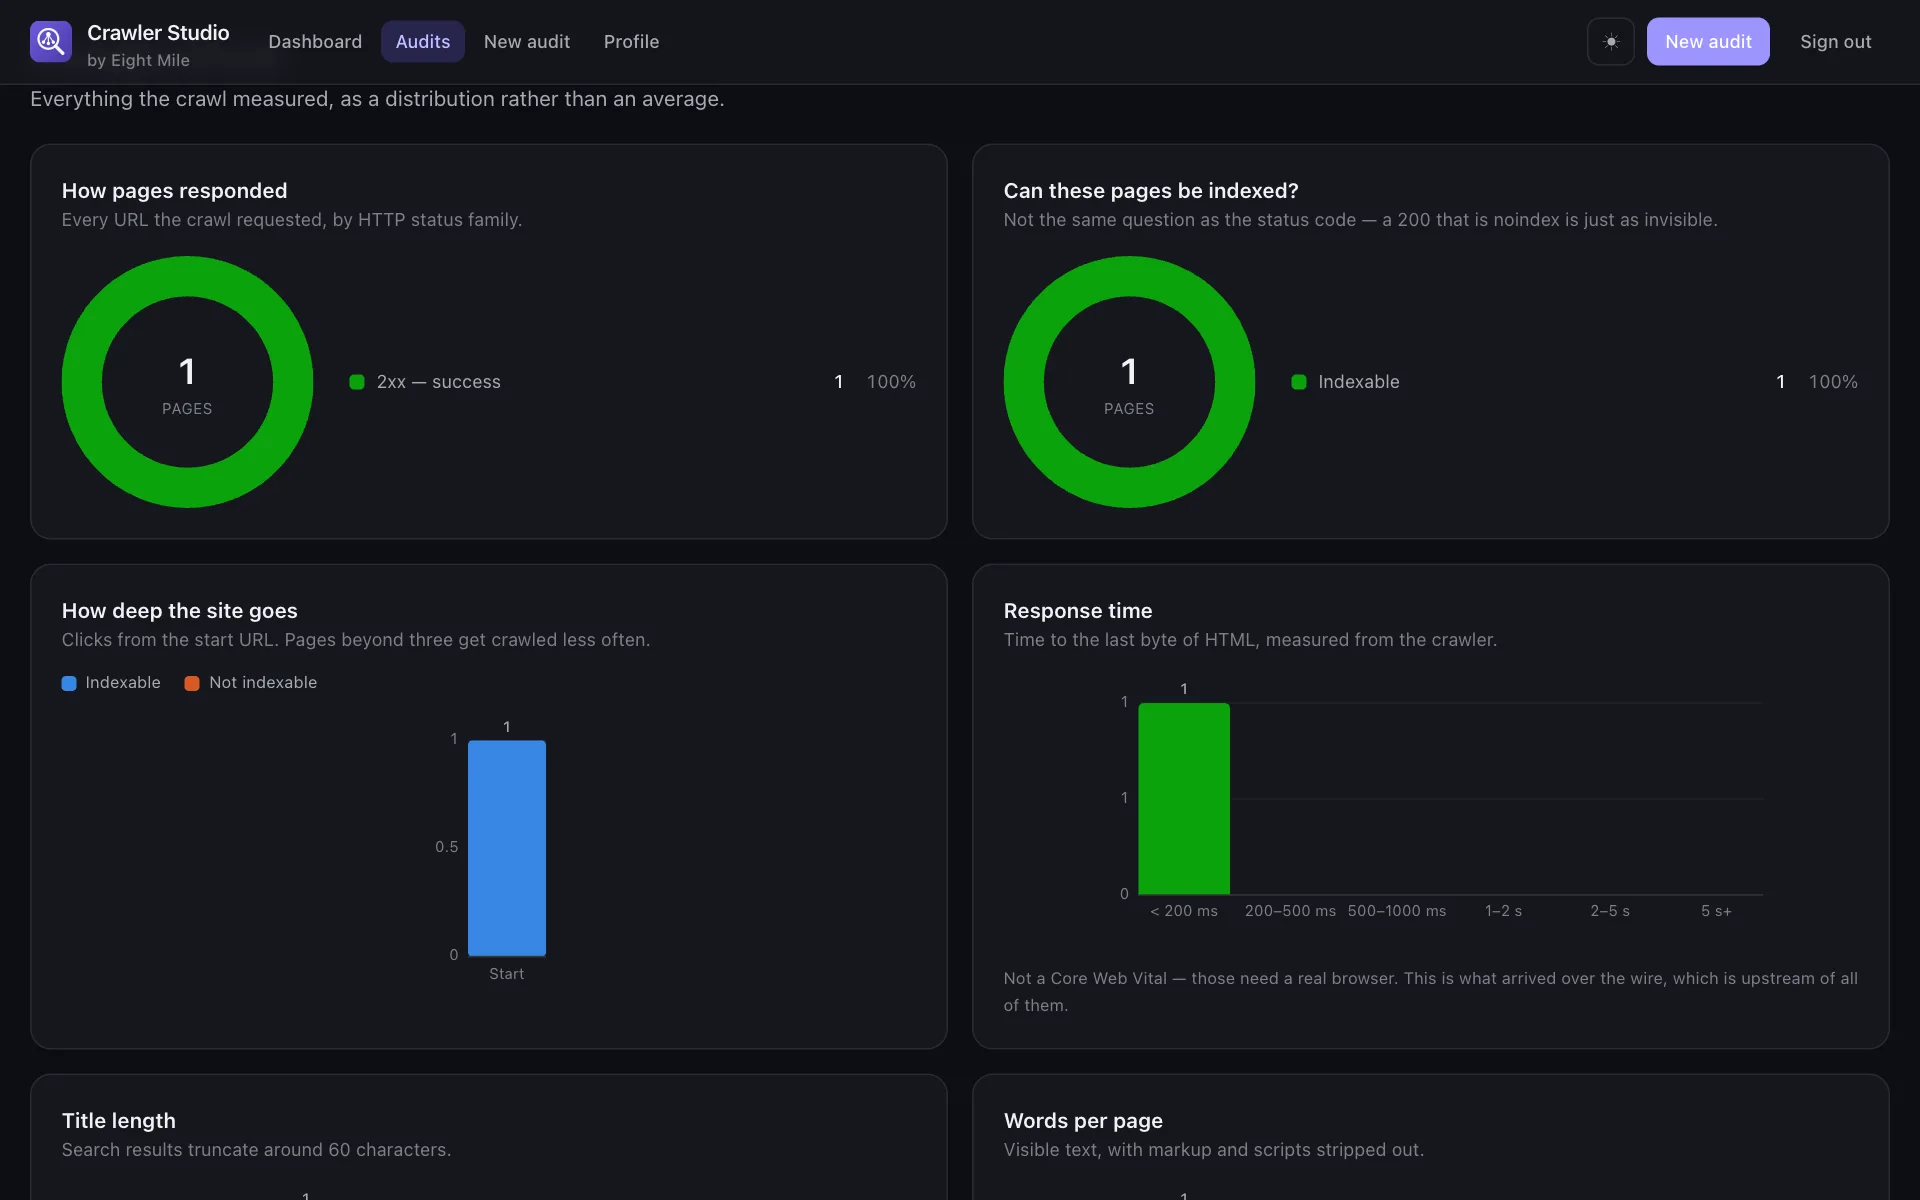Viewport: 1920px width, 1200px height.
Task: Click the '1–2 s' axis label
Action: click(x=1503, y=911)
